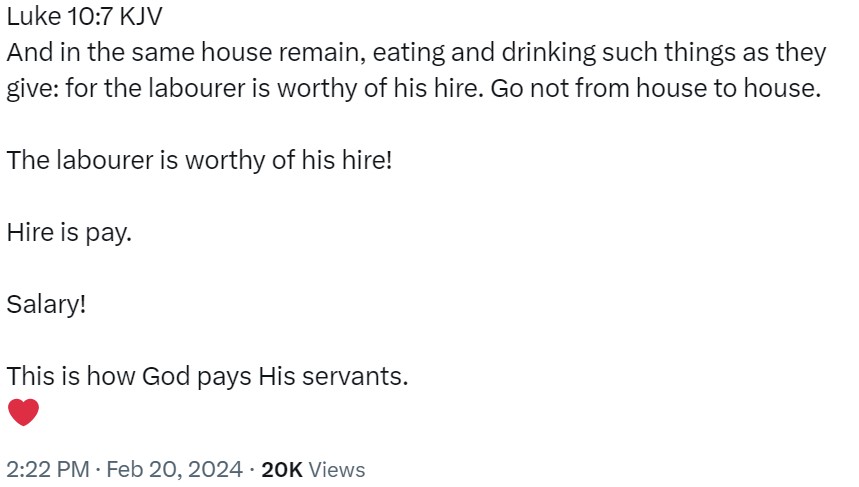Click the word 'God' in the last sentence
859x487 pixels.
[164, 377]
